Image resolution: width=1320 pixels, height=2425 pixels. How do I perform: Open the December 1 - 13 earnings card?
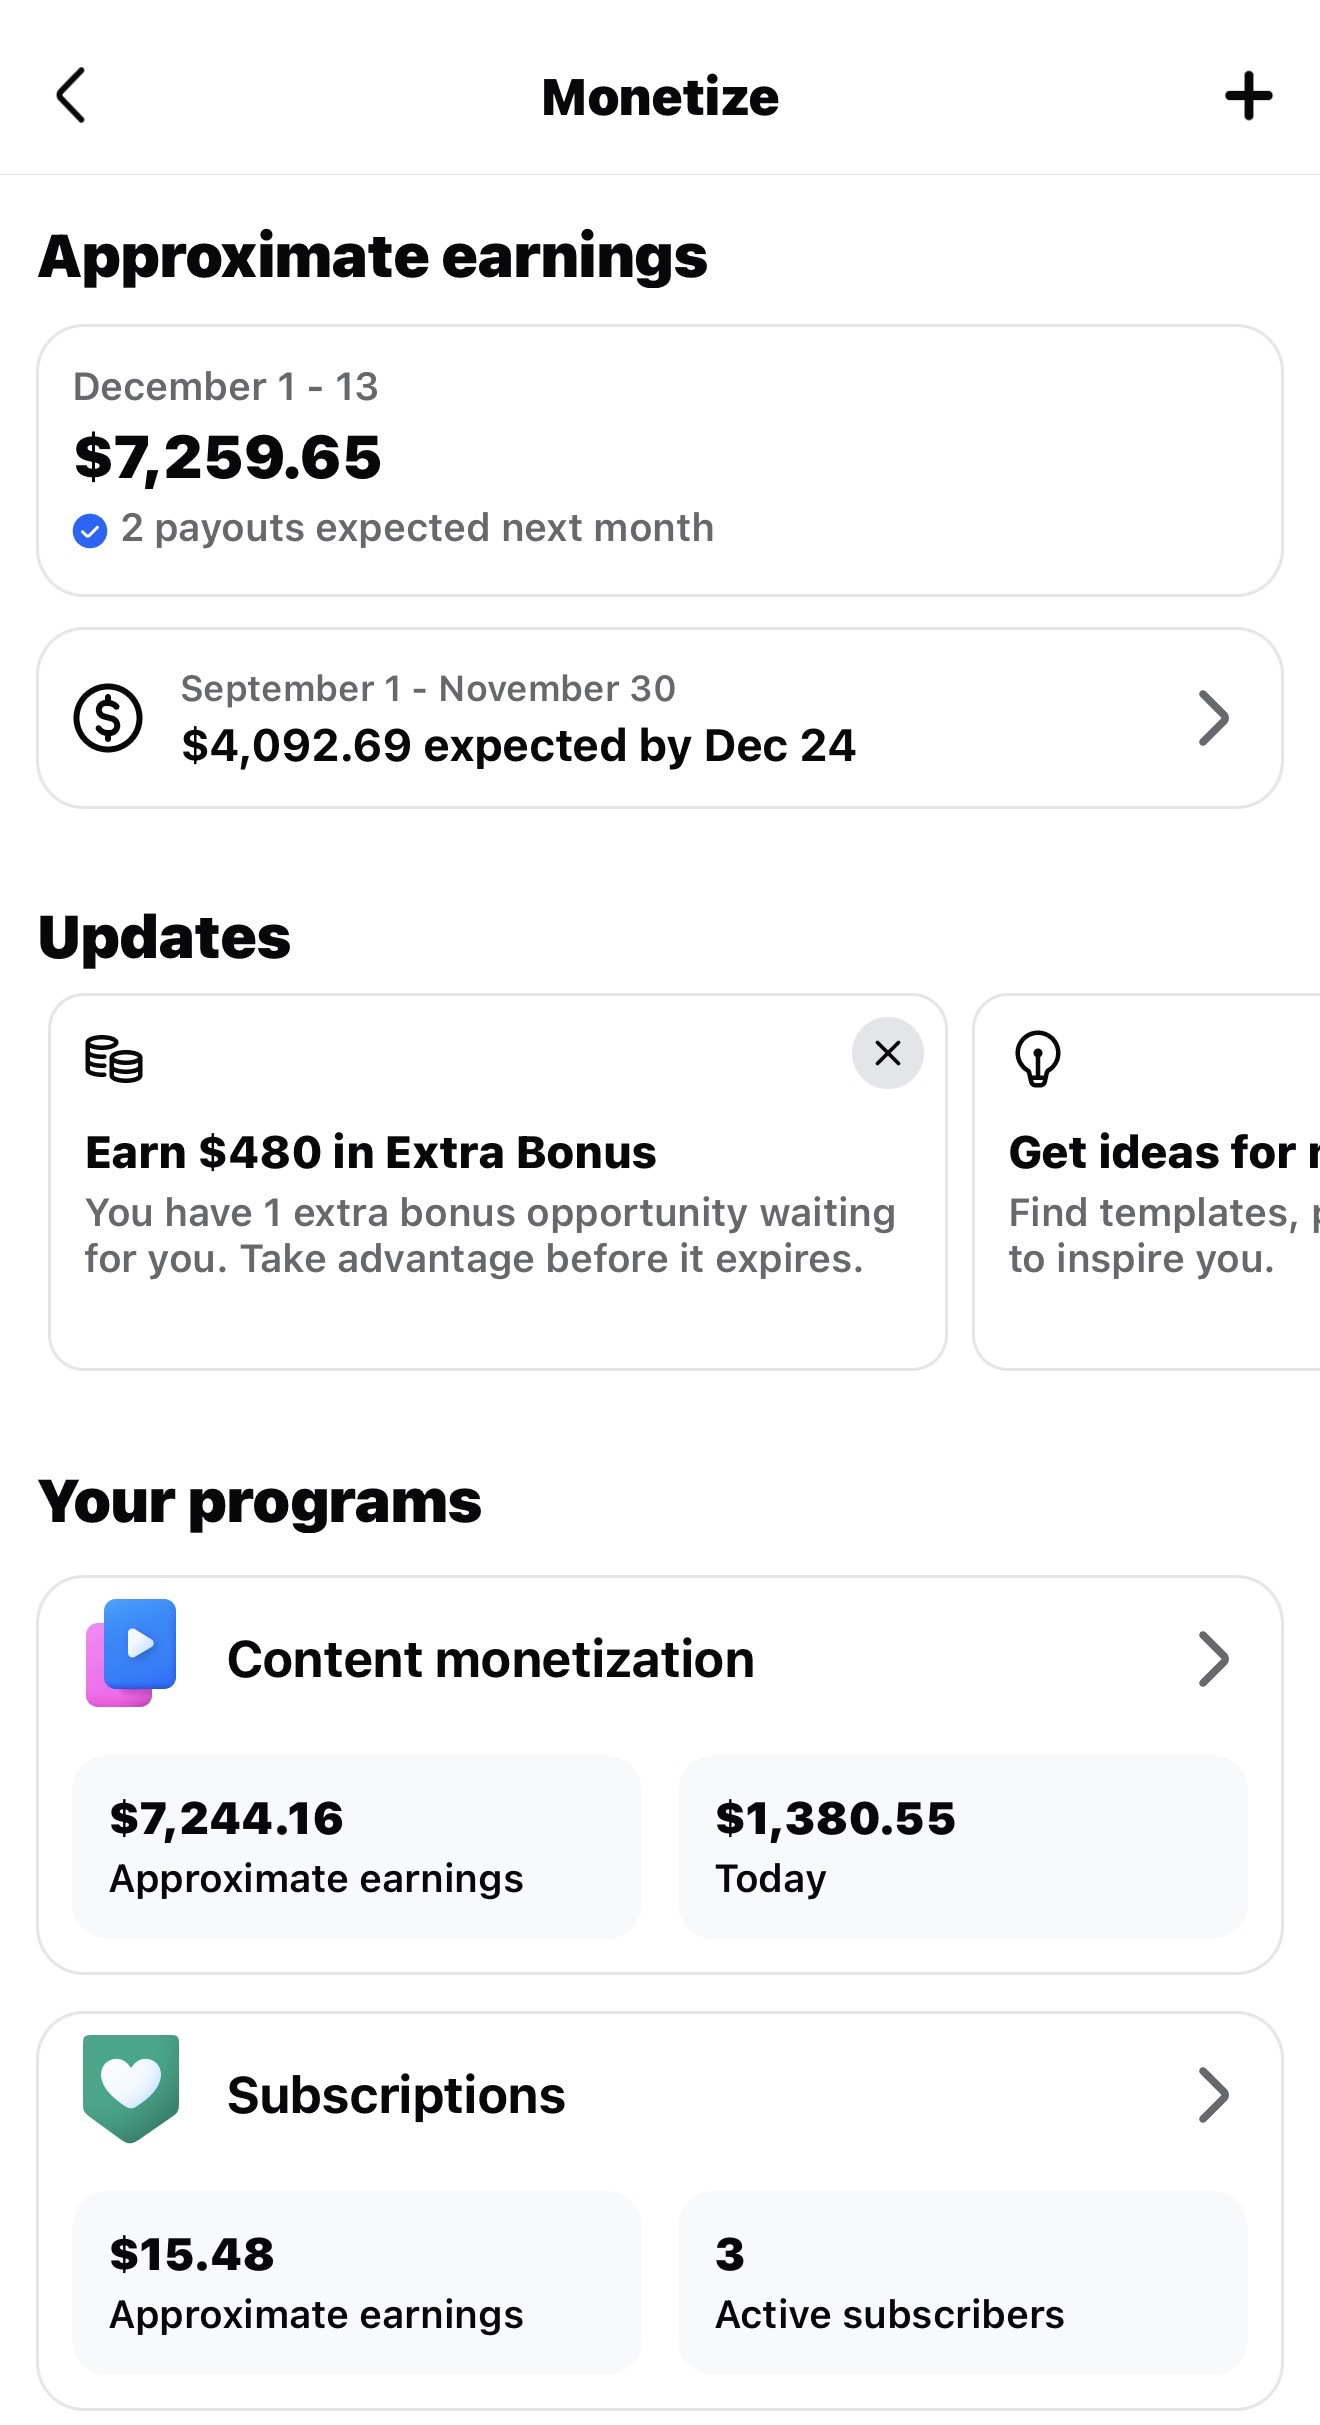[x=660, y=460]
